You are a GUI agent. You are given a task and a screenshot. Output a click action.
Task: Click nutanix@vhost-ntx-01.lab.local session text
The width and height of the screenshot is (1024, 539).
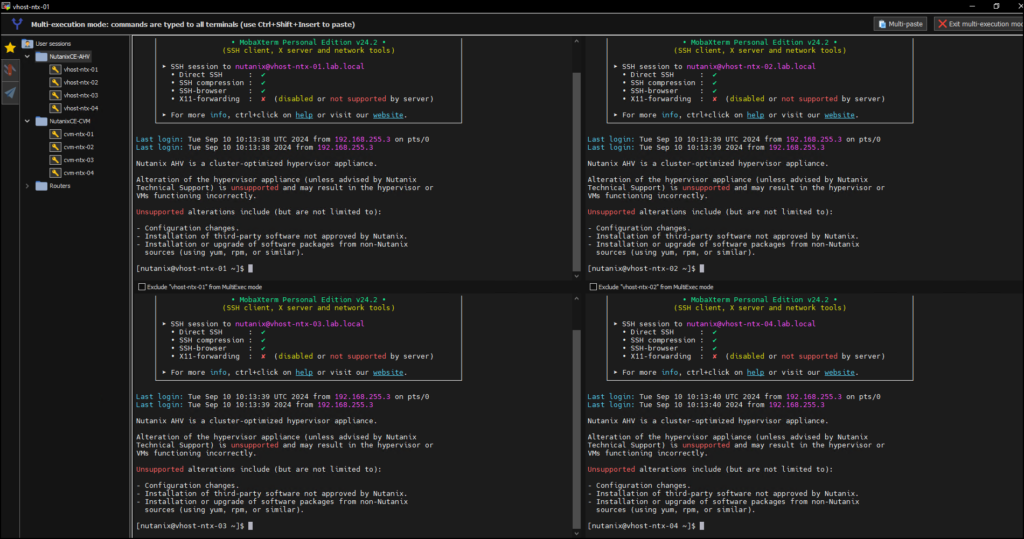click(300, 67)
